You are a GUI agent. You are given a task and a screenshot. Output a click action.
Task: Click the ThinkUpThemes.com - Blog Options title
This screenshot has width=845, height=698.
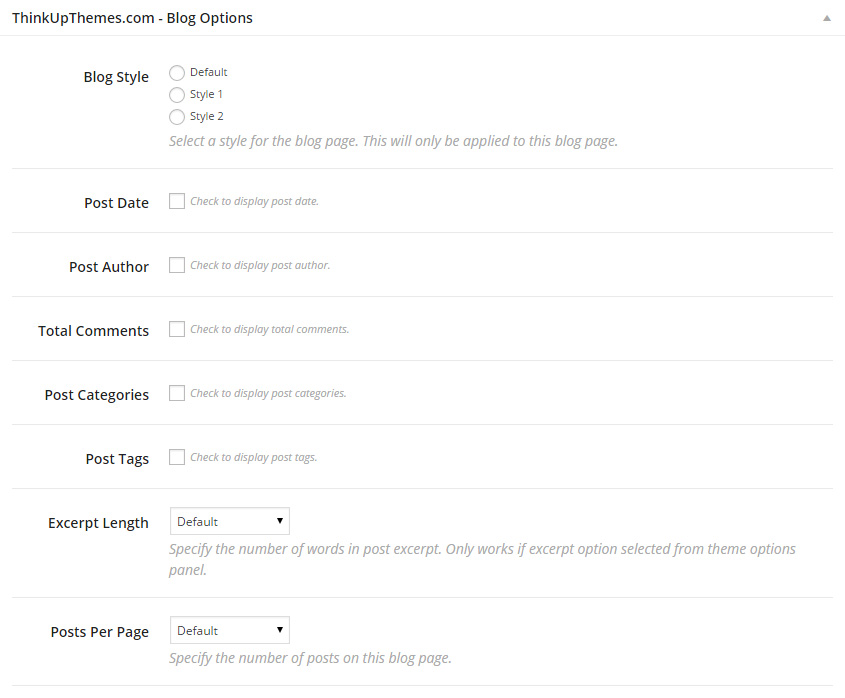pyautogui.click(x=132, y=18)
